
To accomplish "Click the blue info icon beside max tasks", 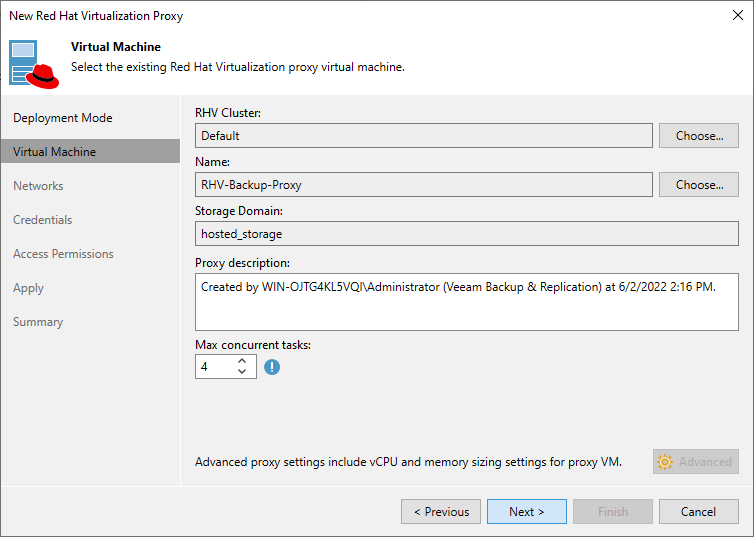I will point(272,367).
